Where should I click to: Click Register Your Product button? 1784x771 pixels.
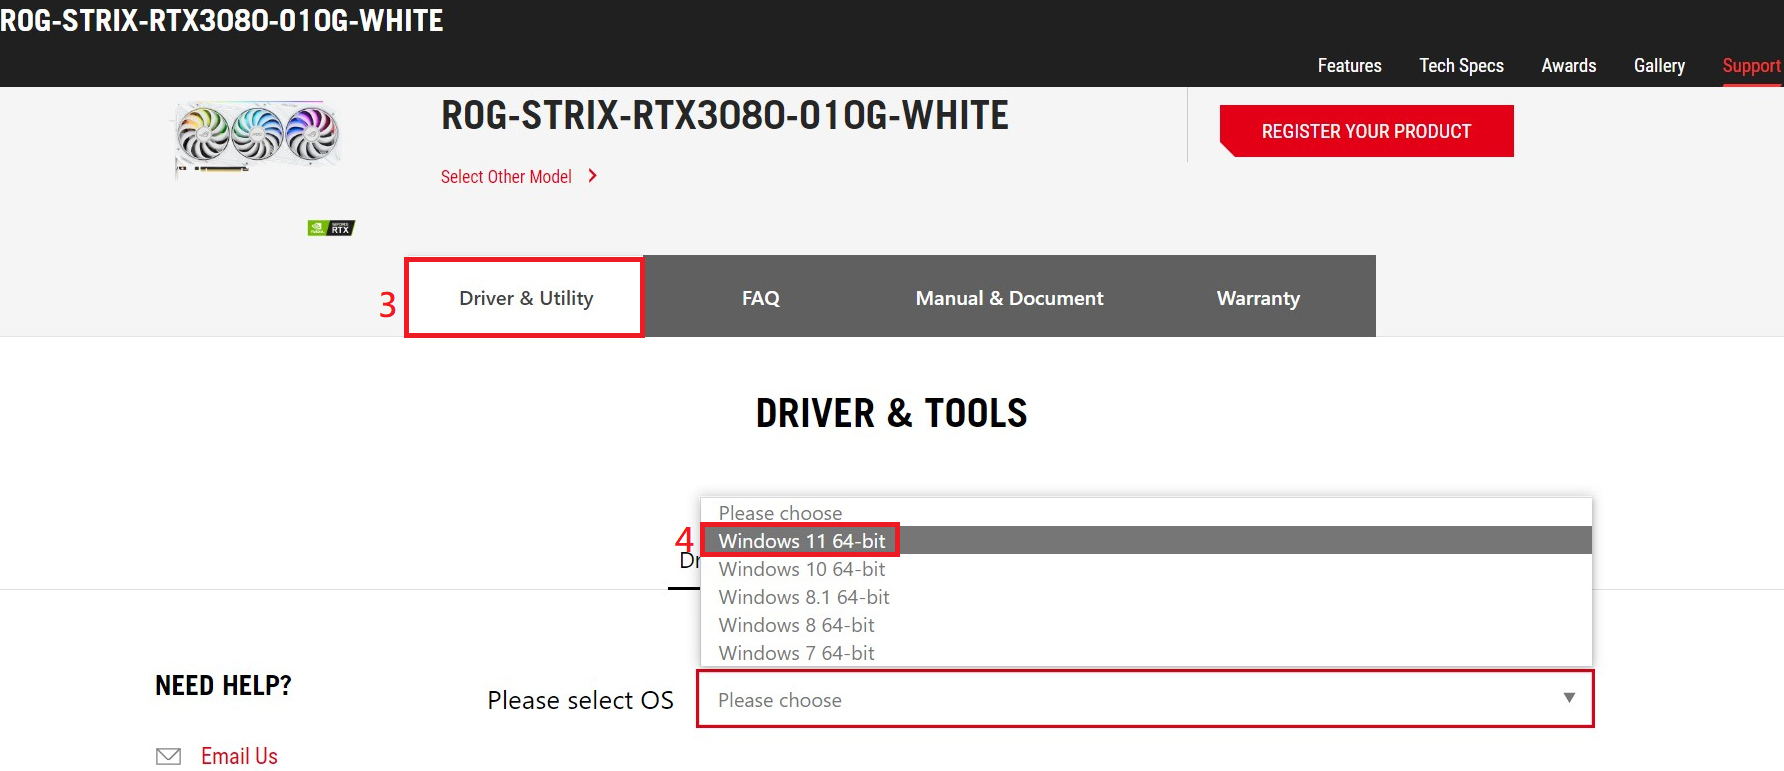click(1366, 131)
